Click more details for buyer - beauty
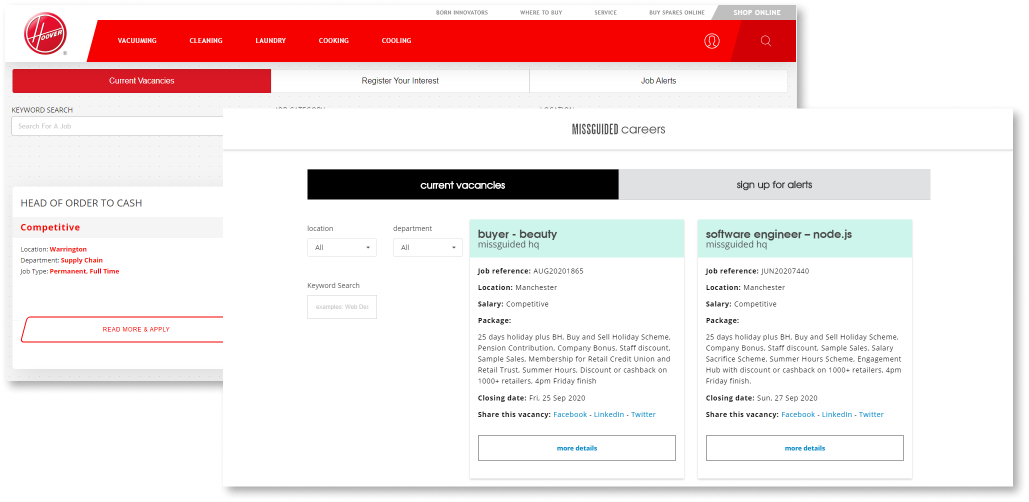Viewport: 1029px width, 502px height. [577, 448]
